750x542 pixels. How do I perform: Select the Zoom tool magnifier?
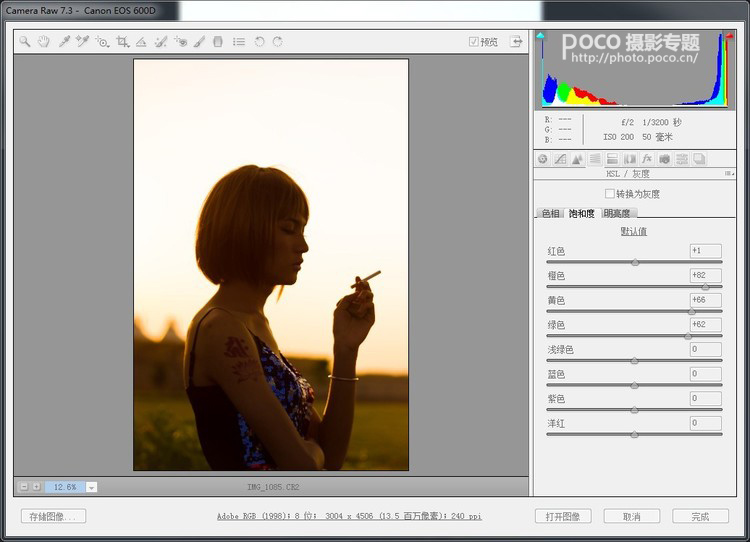(24, 42)
